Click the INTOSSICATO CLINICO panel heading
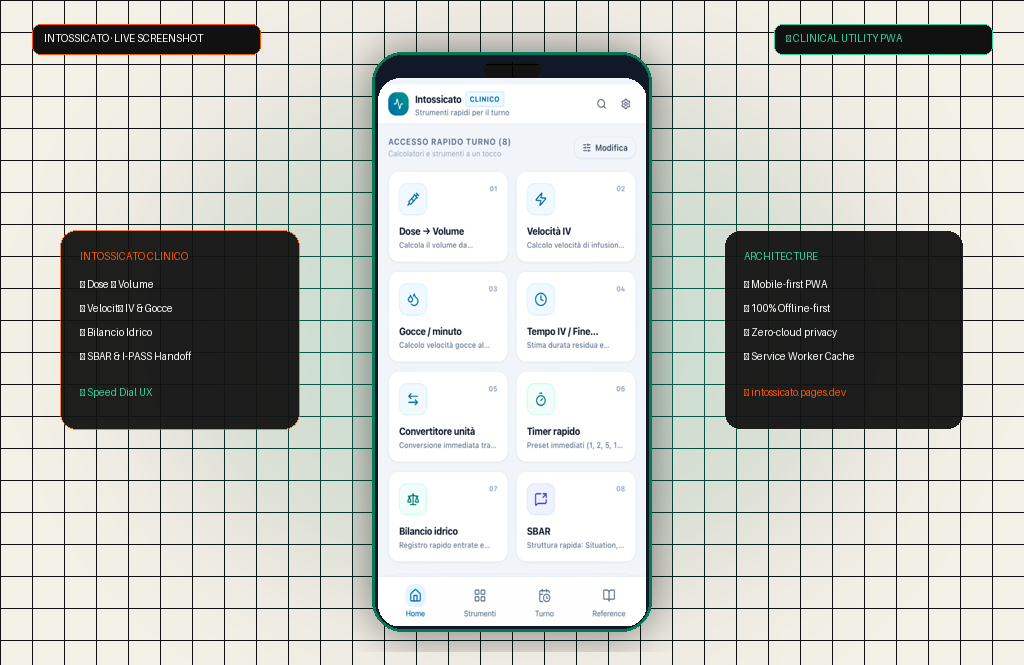 coord(134,256)
